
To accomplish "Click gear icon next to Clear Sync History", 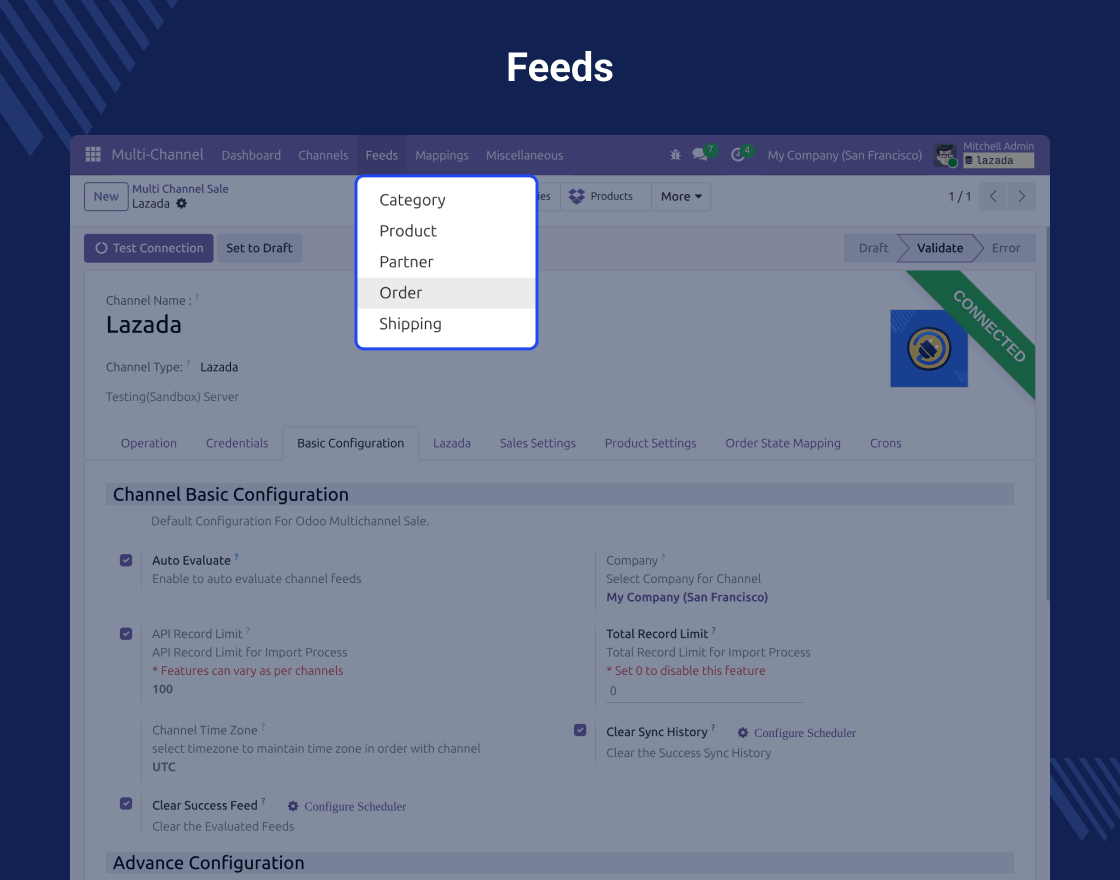I will (743, 733).
